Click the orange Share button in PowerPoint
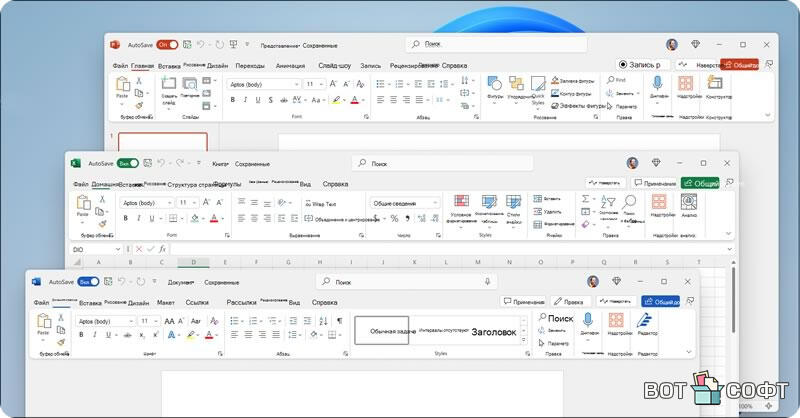Image resolution: width=800 pixels, height=418 pixels. pos(740,65)
